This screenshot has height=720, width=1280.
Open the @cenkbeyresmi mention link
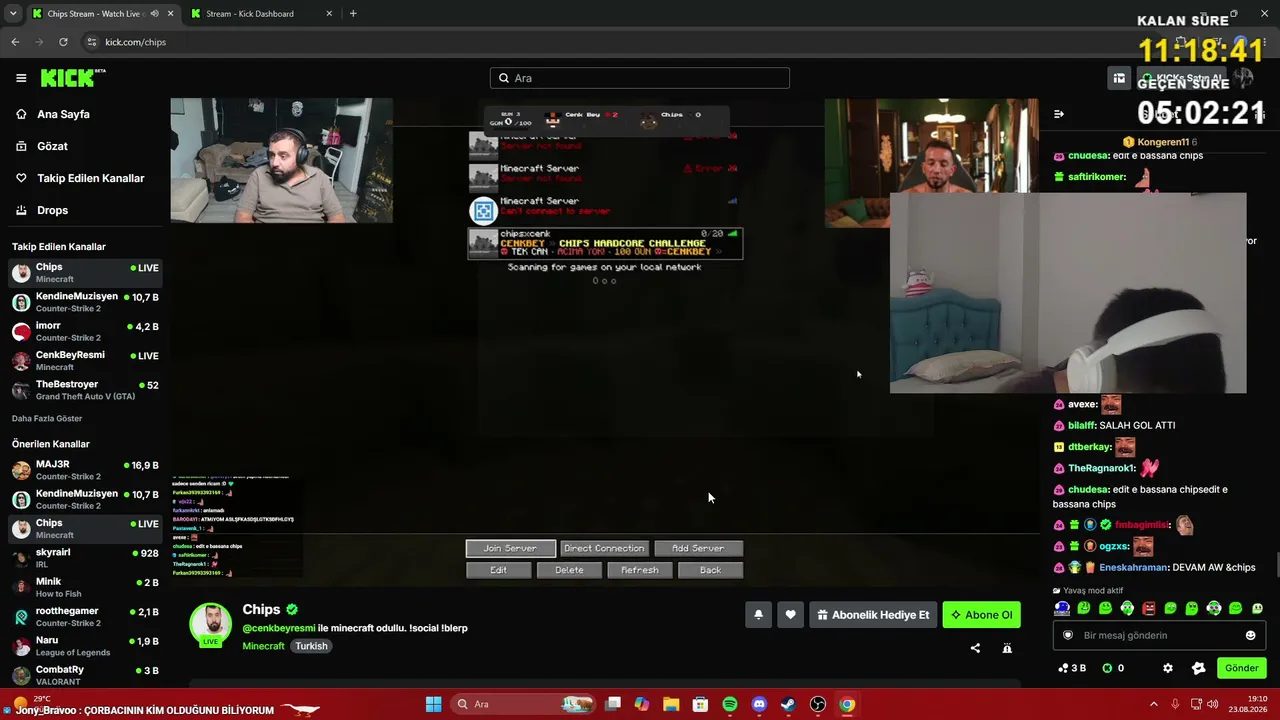[x=279, y=628]
